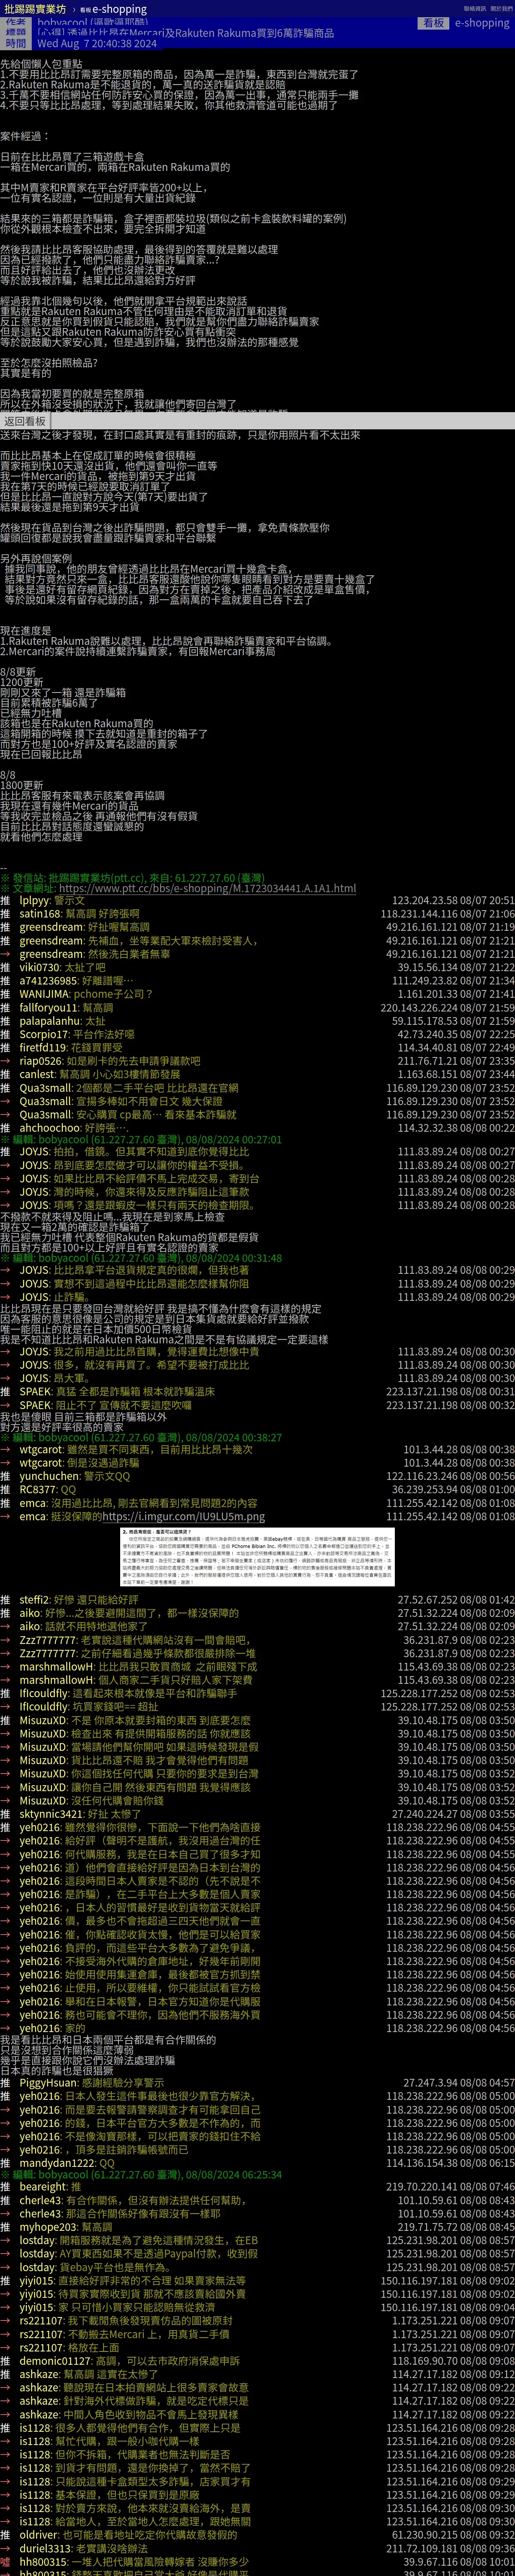This screenshot has width=515, height=2576.
Task: Click WANIJIMA's comment 'pchome子公司？'
Action: coord(113,994)
